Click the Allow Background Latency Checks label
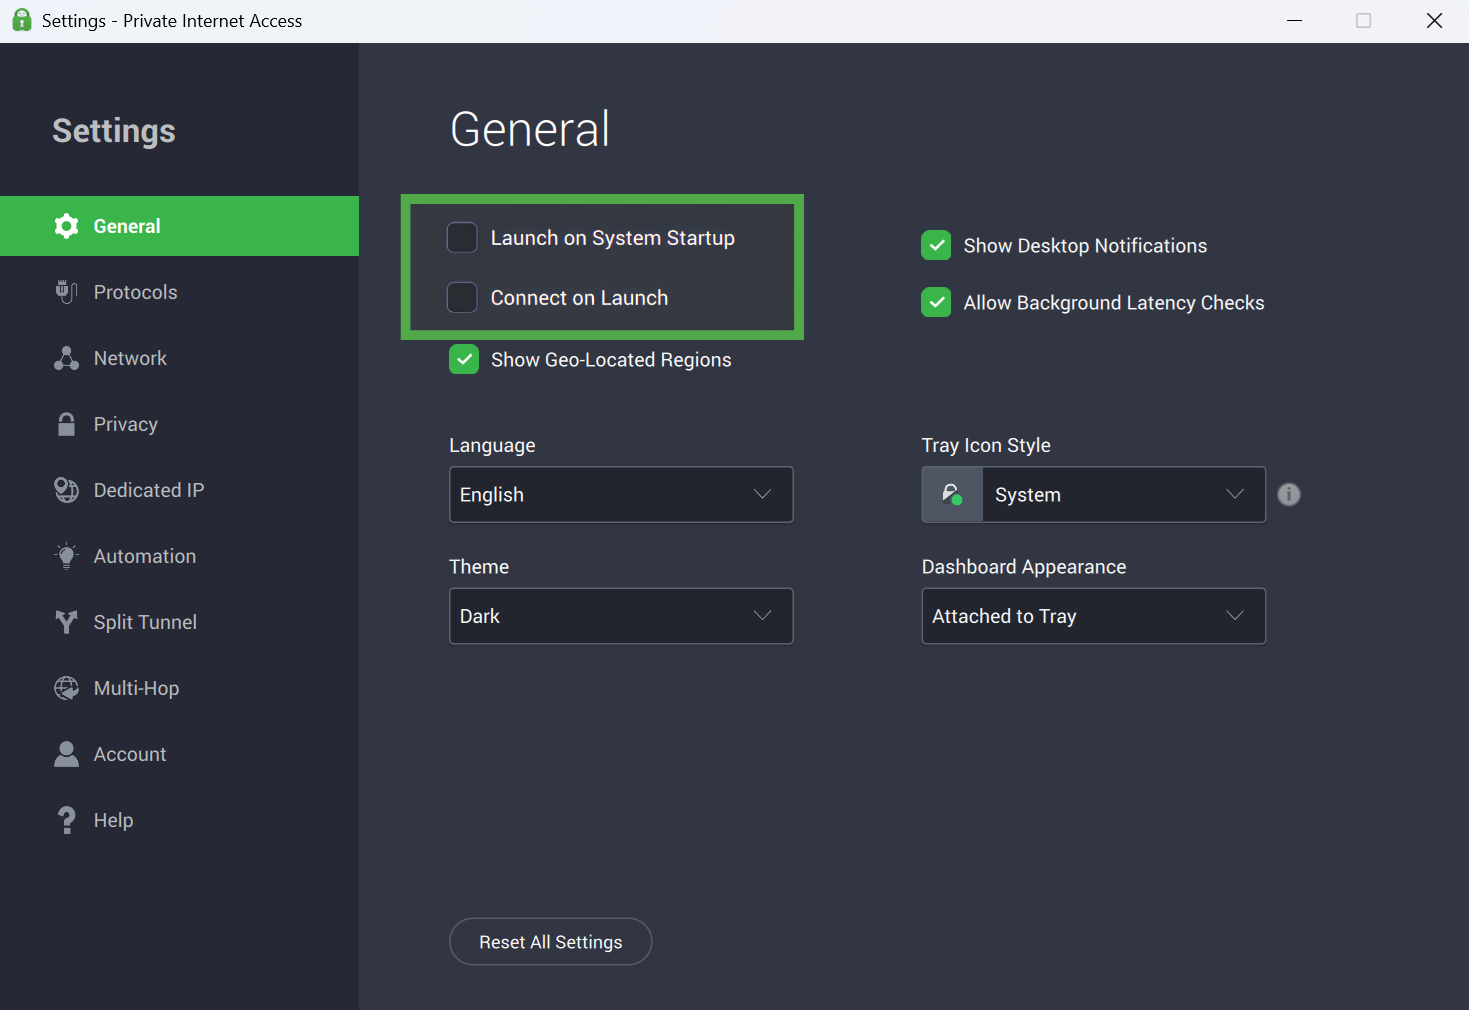This screenshot has width=1469, height=1010. point(1114,303)
